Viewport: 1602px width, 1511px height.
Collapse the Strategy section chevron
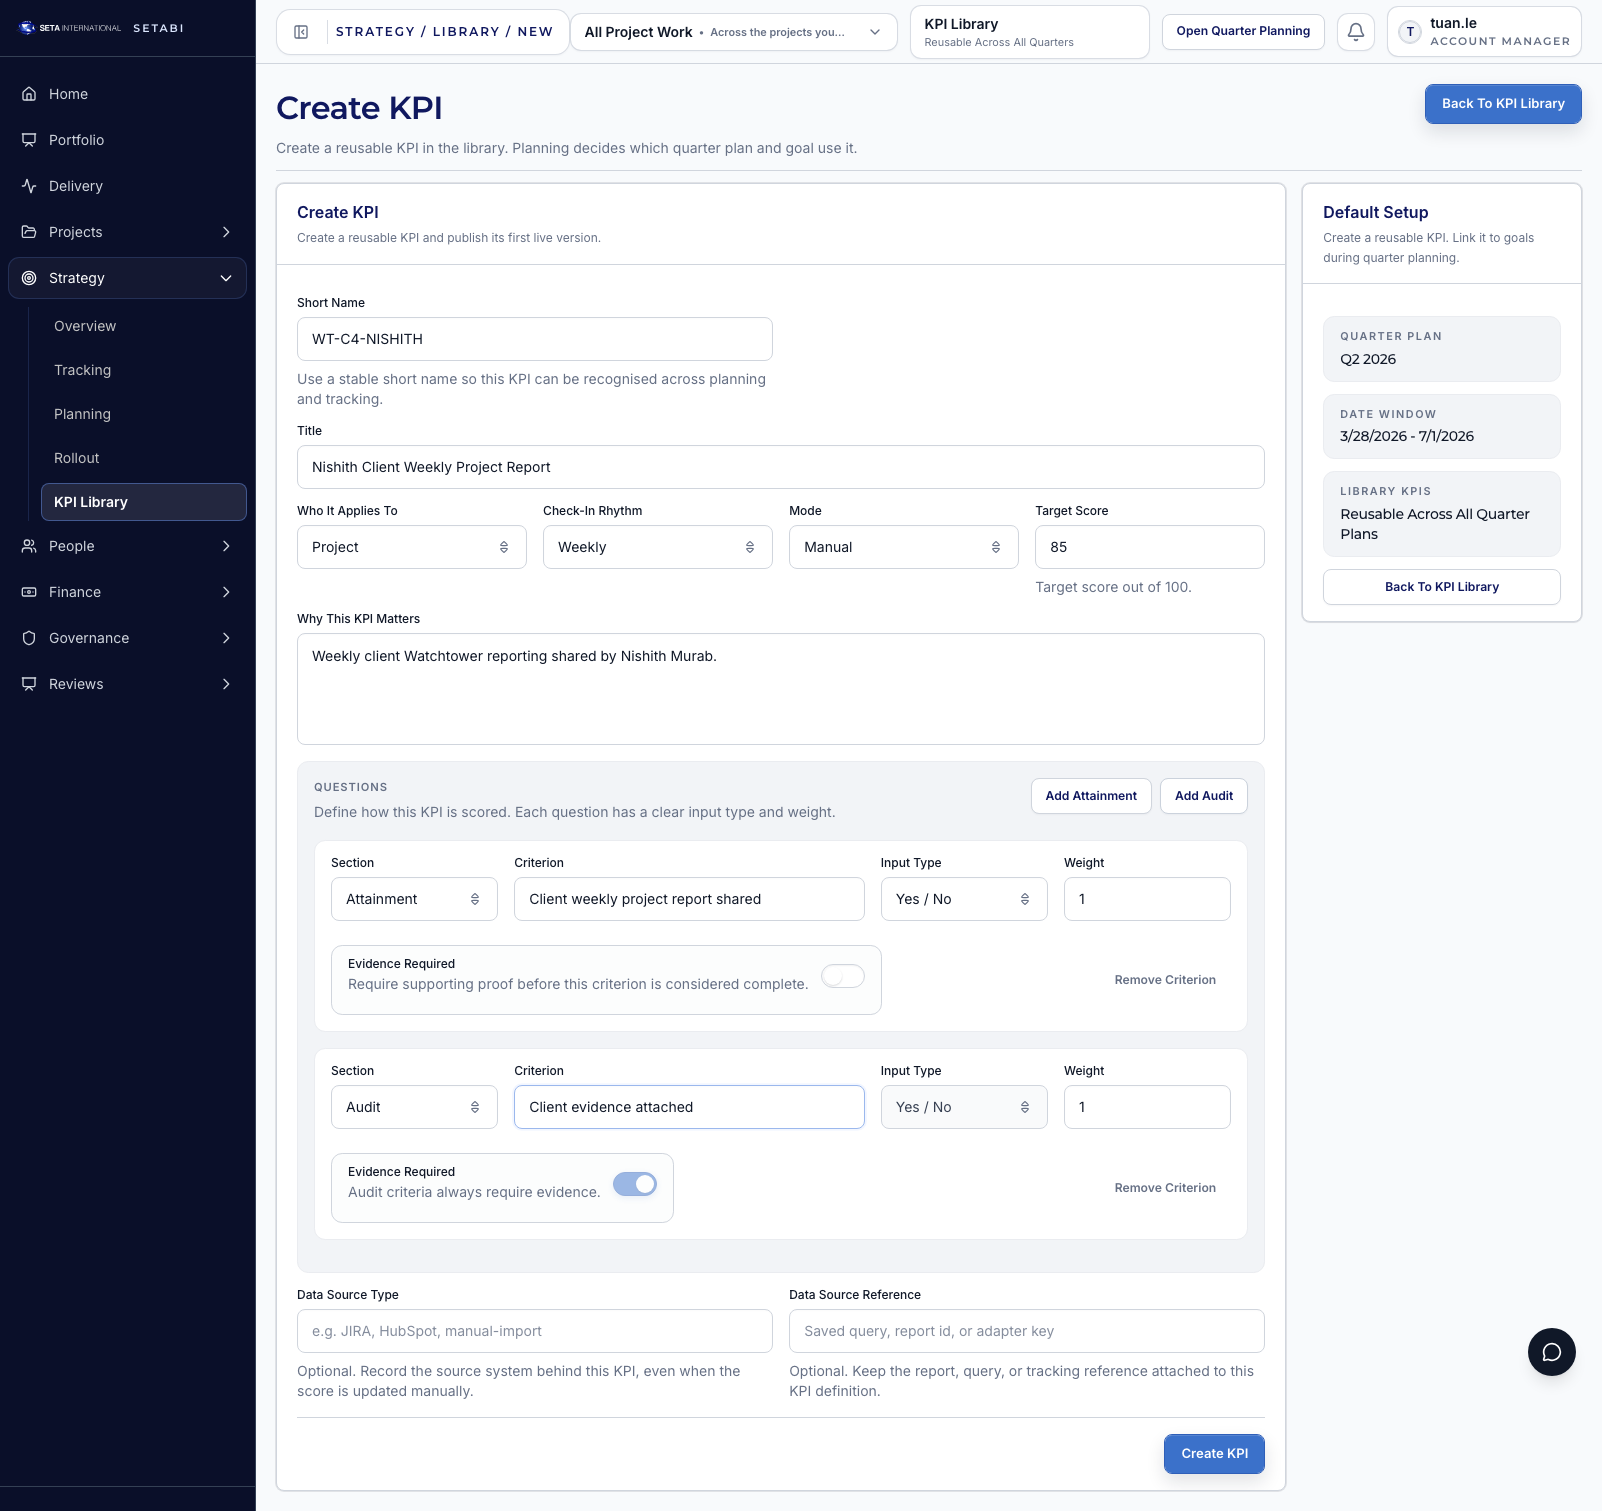(x=227, y=278)
